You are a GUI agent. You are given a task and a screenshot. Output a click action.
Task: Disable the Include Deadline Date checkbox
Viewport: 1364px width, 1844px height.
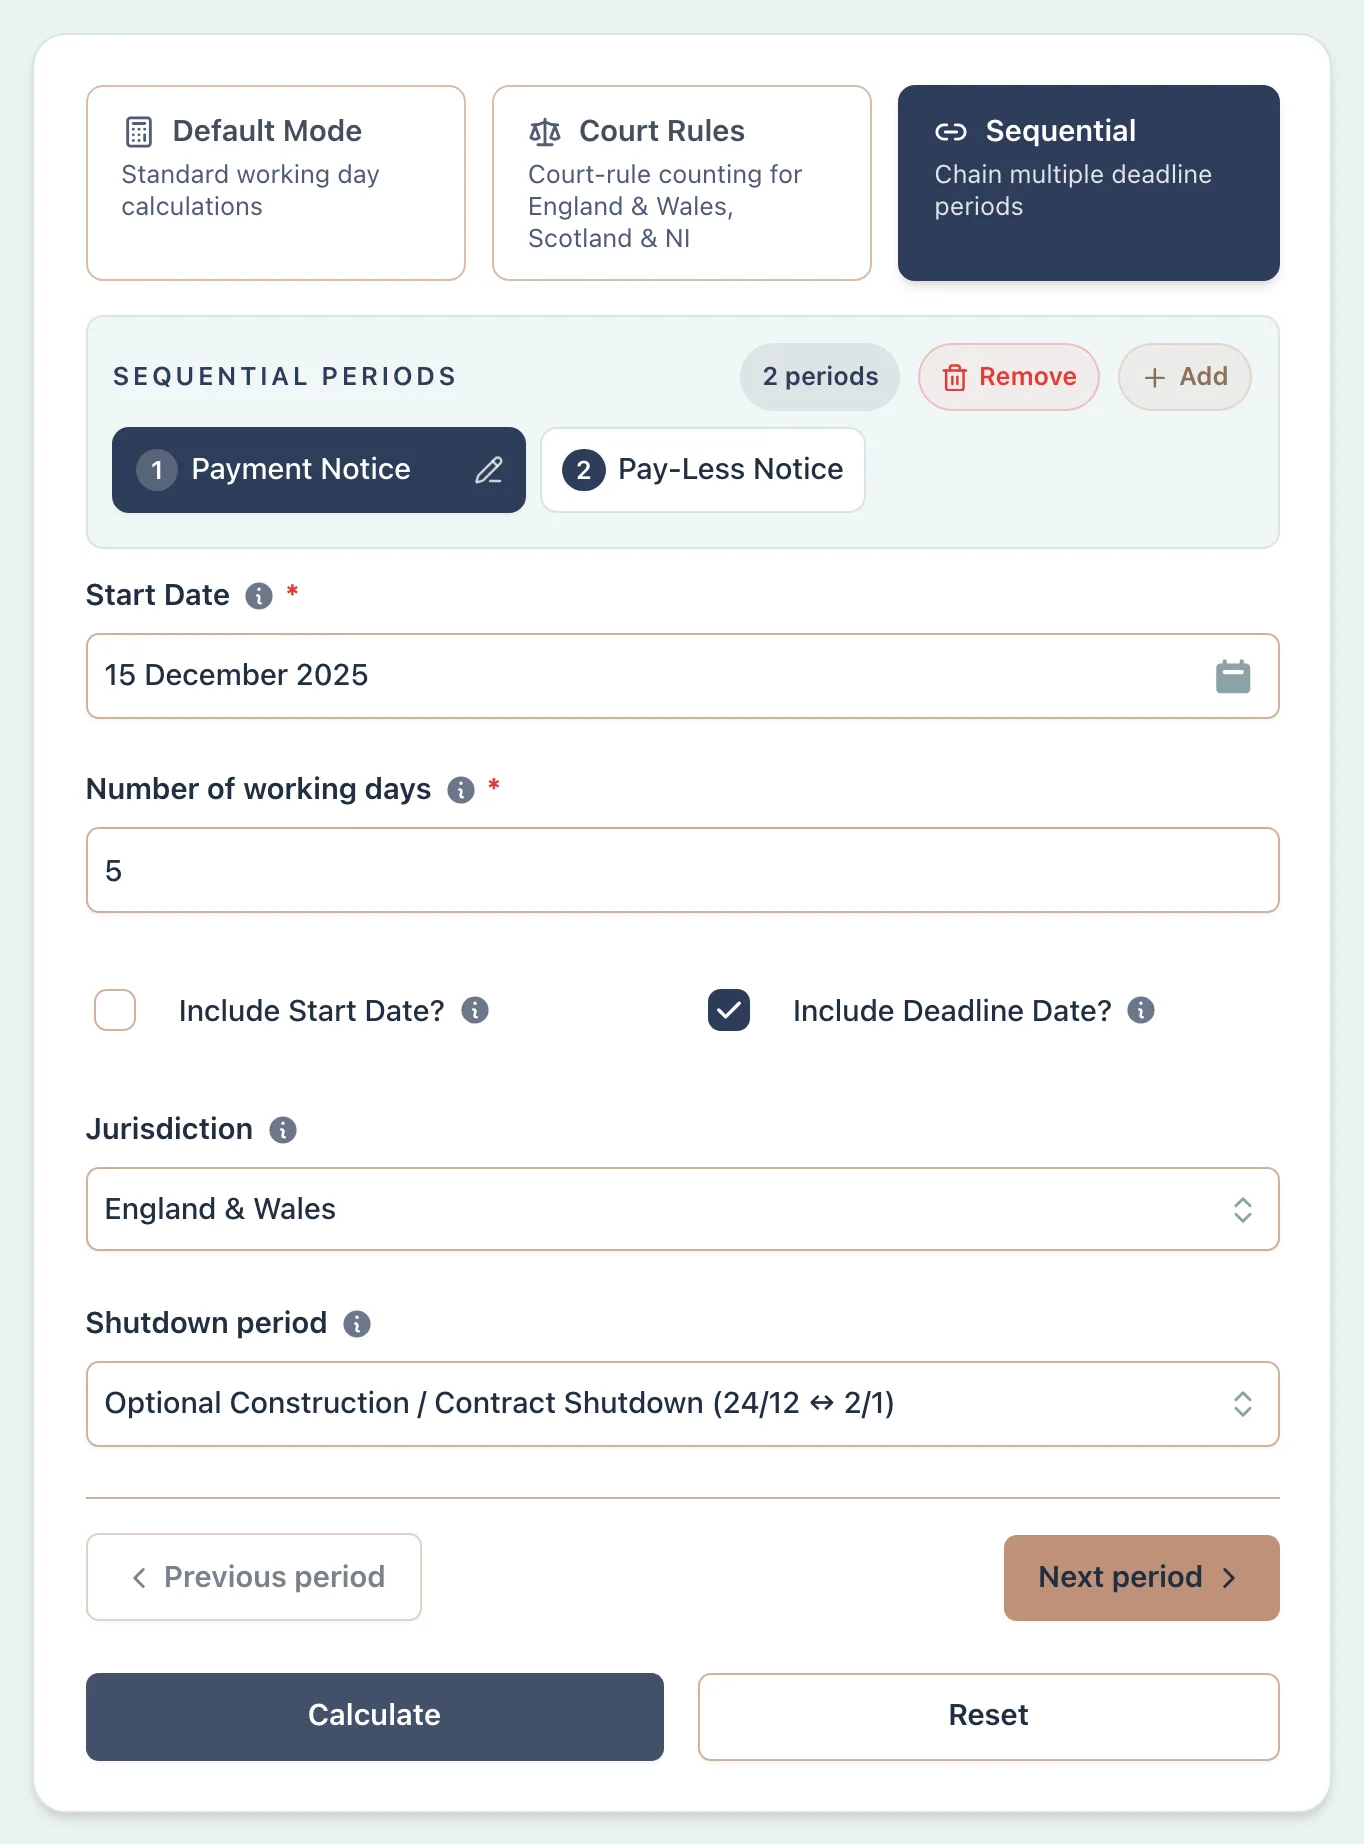[x=728, y=1010]
